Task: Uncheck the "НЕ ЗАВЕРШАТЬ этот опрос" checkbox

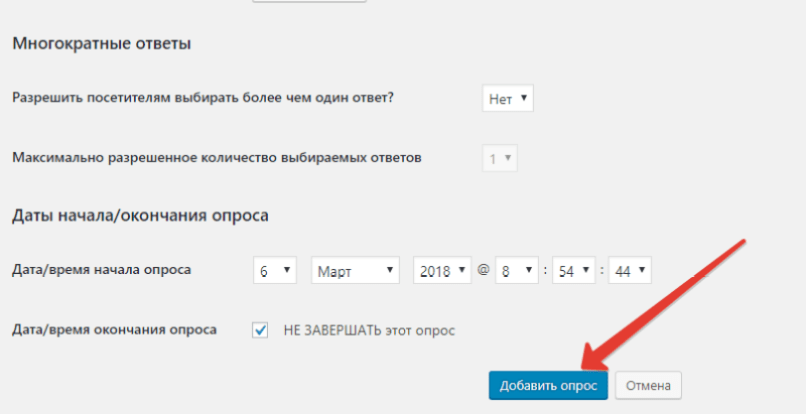Action: [261, 329]
